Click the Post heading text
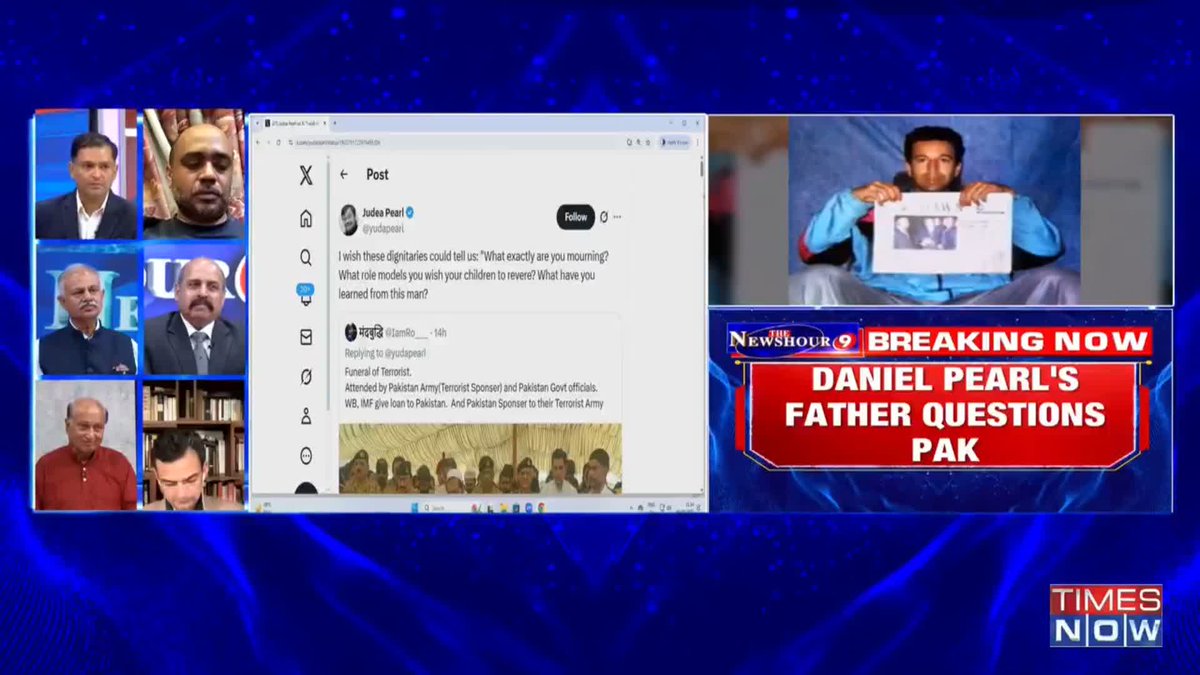Screen dimensions: 1200x675 [377, 174]
